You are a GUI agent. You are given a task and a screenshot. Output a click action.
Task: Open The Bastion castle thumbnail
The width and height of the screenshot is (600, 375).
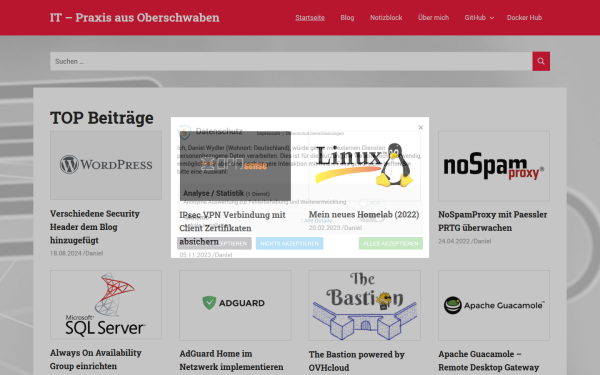click(x=364, y=305)
